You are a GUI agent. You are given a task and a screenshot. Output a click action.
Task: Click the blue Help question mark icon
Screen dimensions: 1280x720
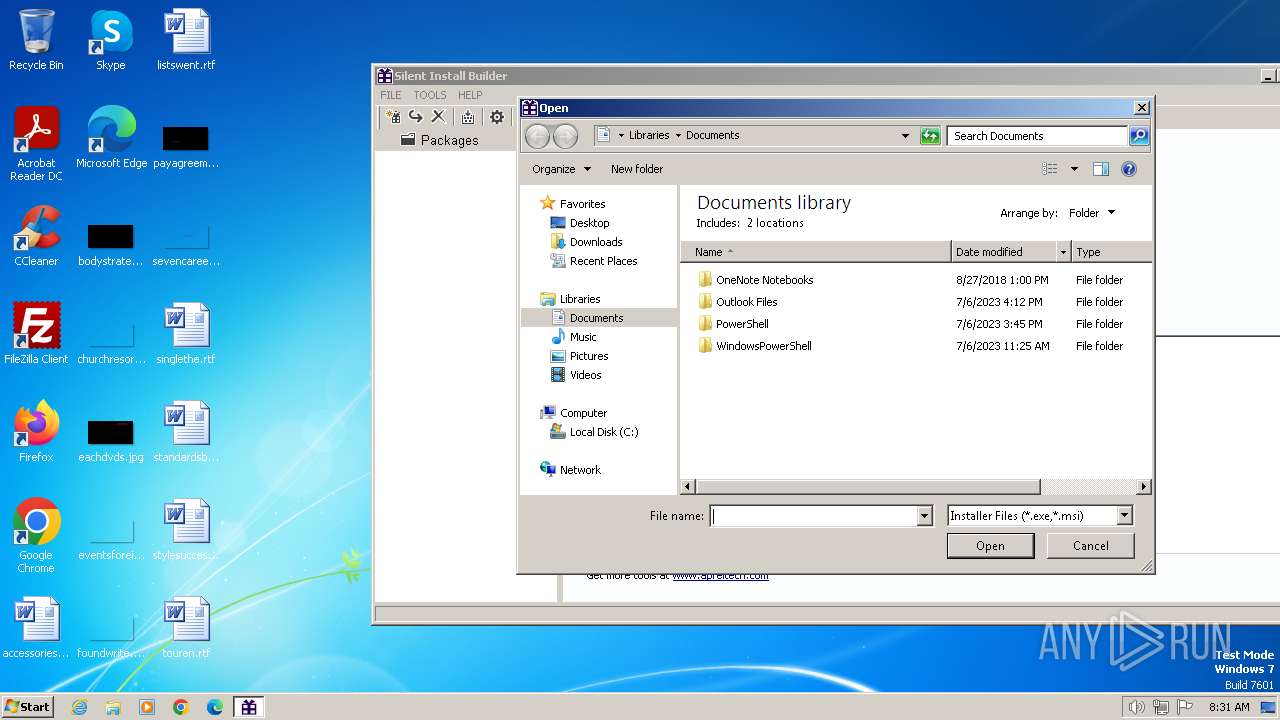coord(1129,169)
